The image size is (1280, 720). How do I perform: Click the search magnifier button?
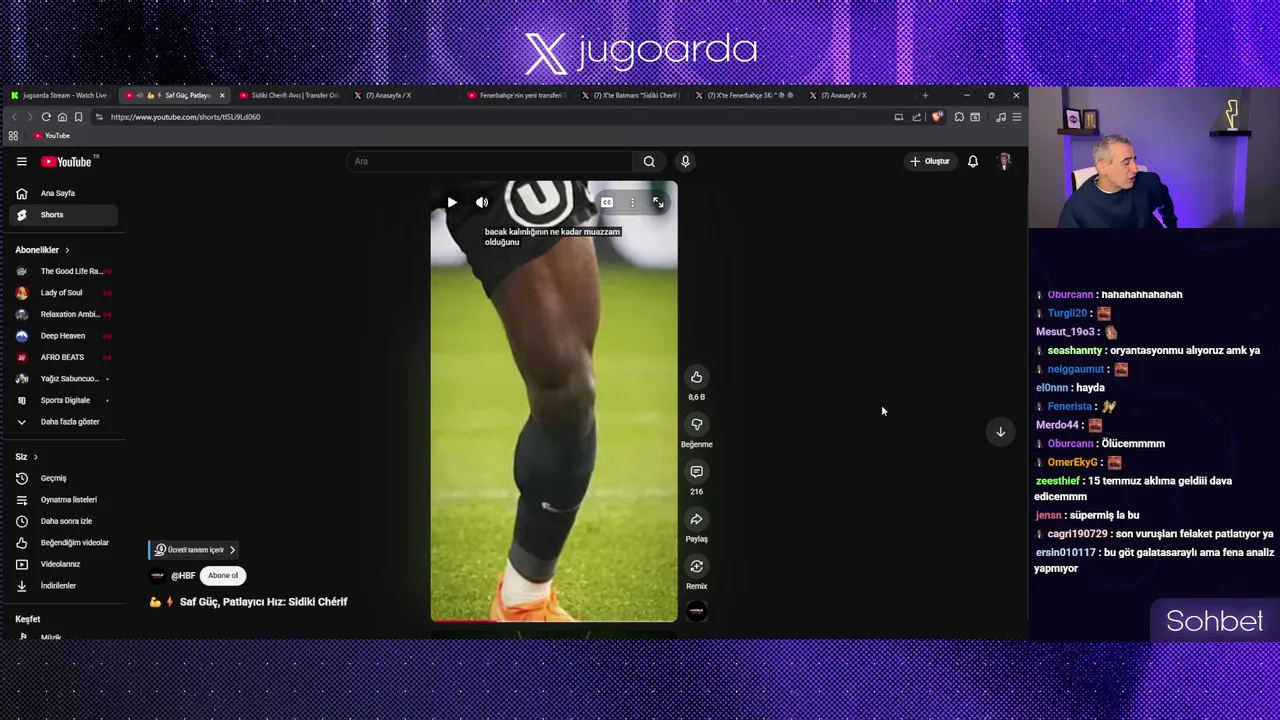tap(649, 161)
